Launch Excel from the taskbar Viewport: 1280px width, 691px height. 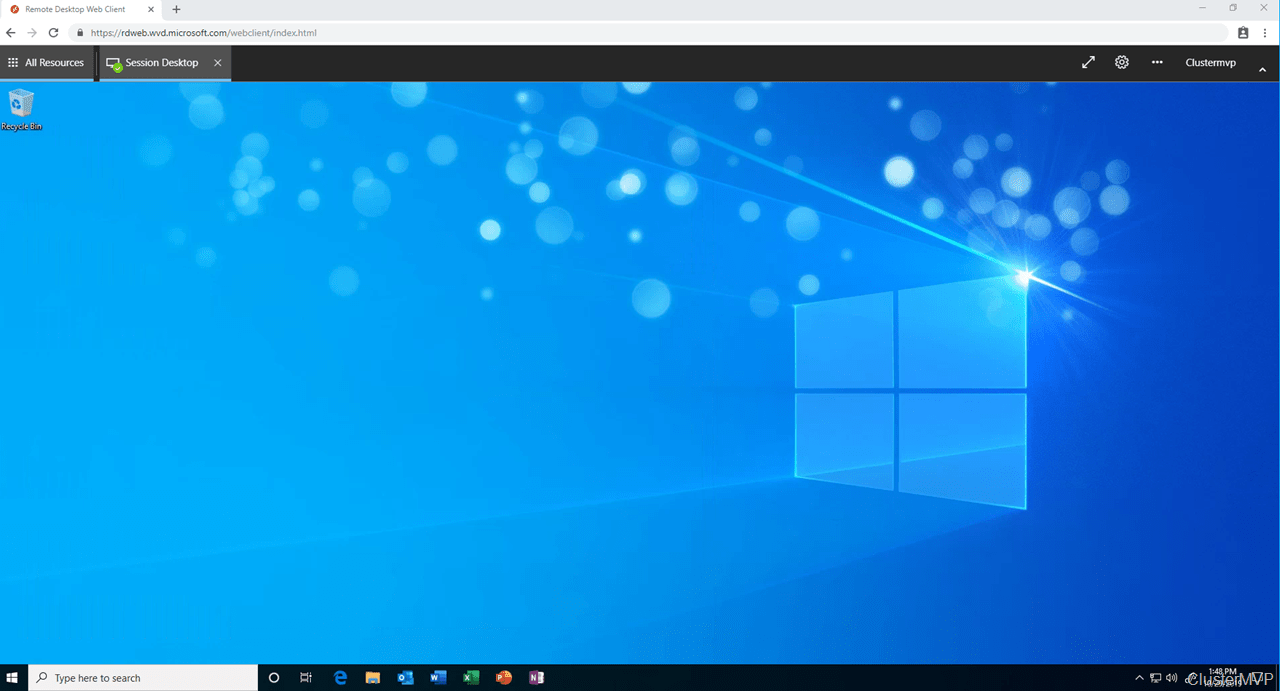coord(471,678)
